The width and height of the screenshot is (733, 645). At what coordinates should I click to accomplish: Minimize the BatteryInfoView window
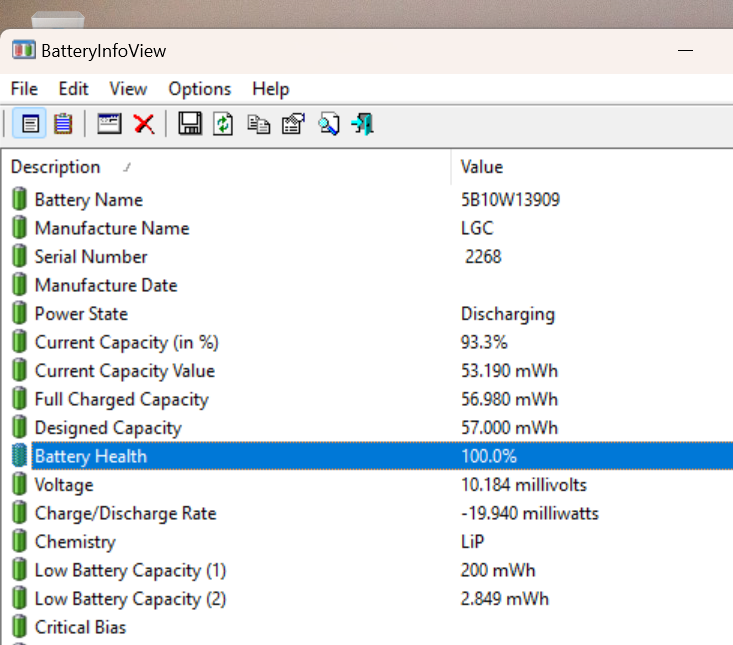coord(685,50)
